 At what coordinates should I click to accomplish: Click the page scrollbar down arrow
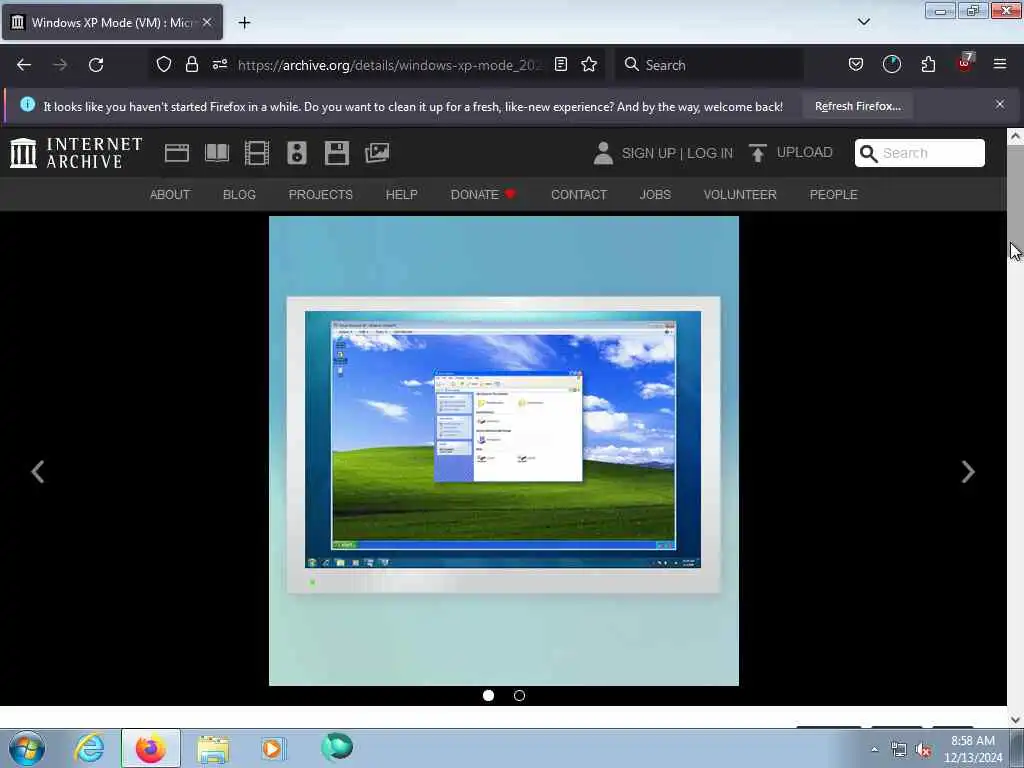click(1016, 719)
